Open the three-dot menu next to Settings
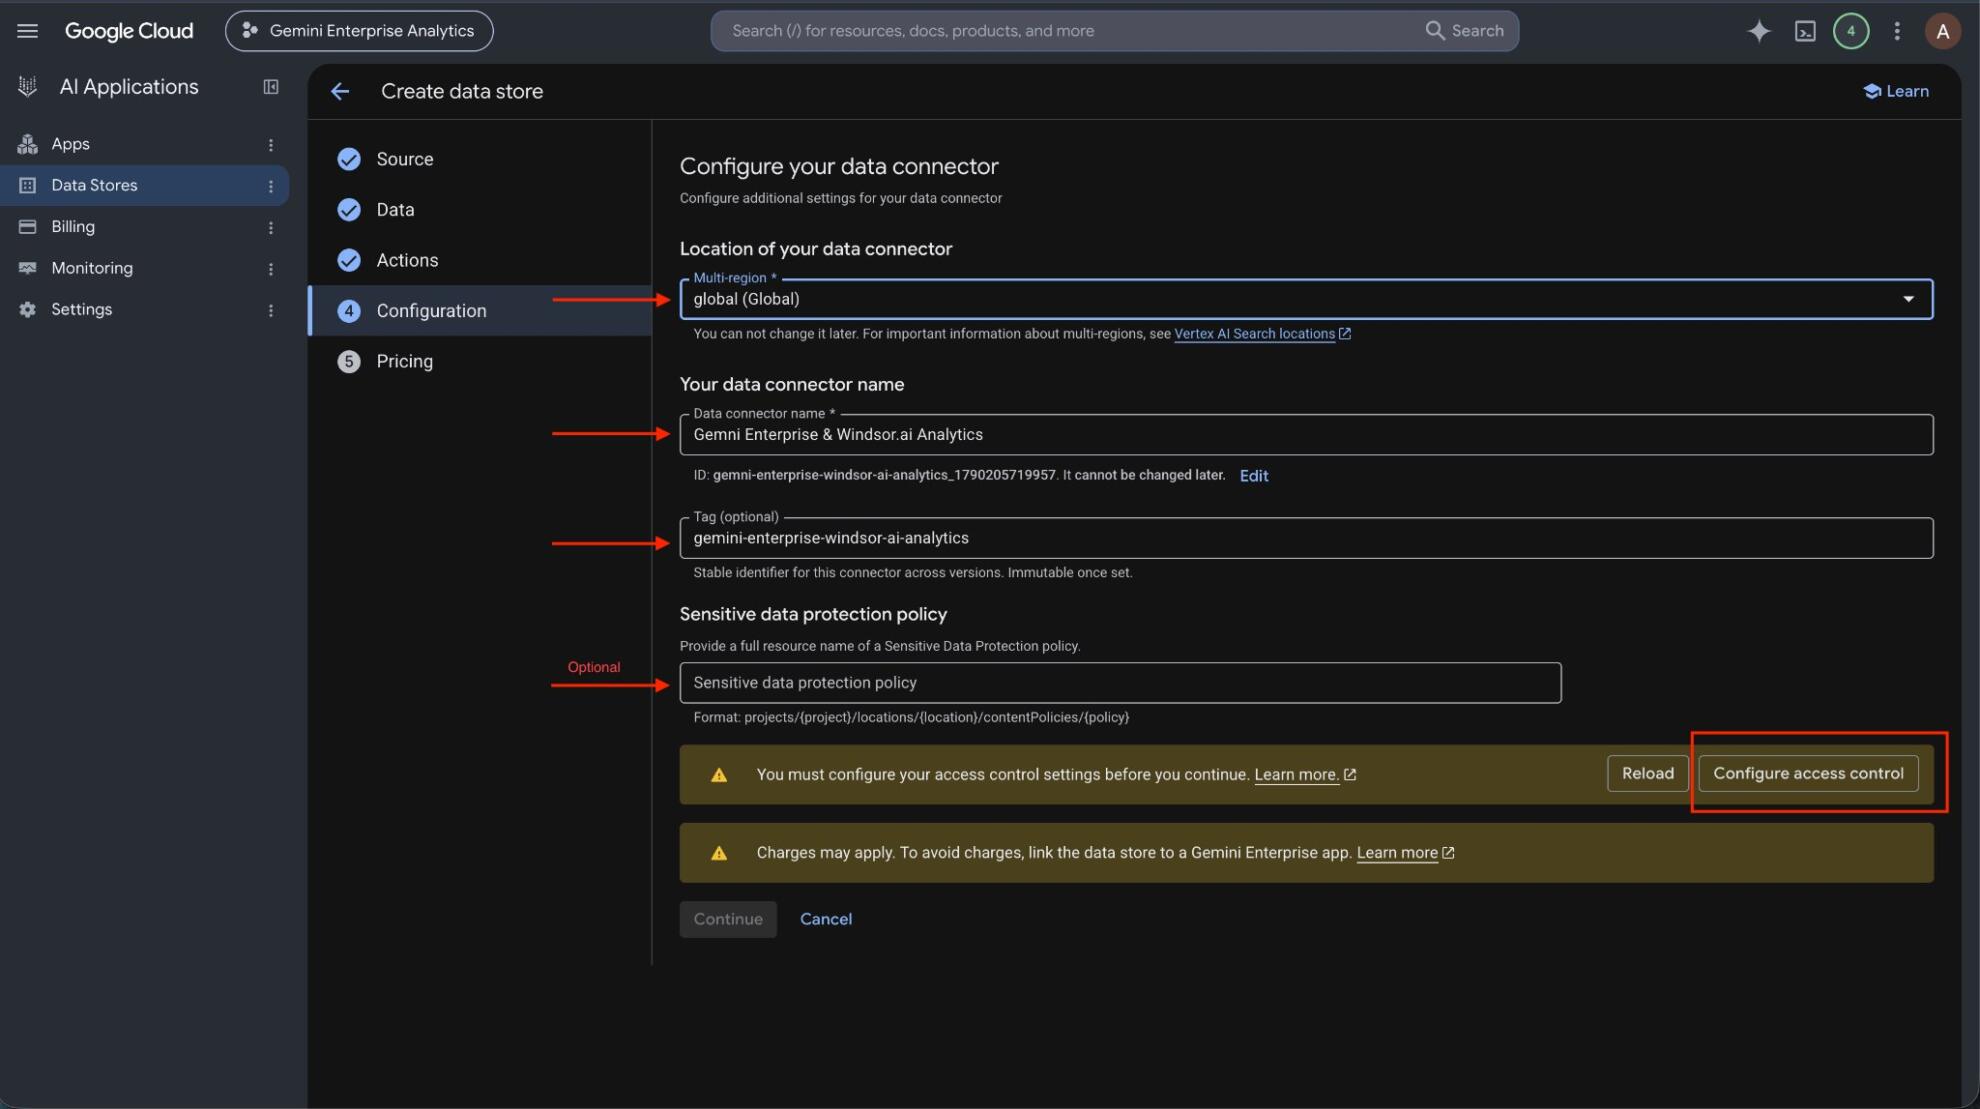The image size is (1980, 1109). click(x=270, y=310)
